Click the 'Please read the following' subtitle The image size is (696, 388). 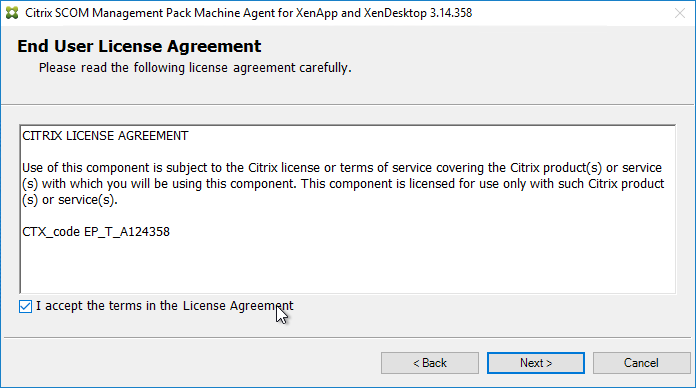coord(195,68)
